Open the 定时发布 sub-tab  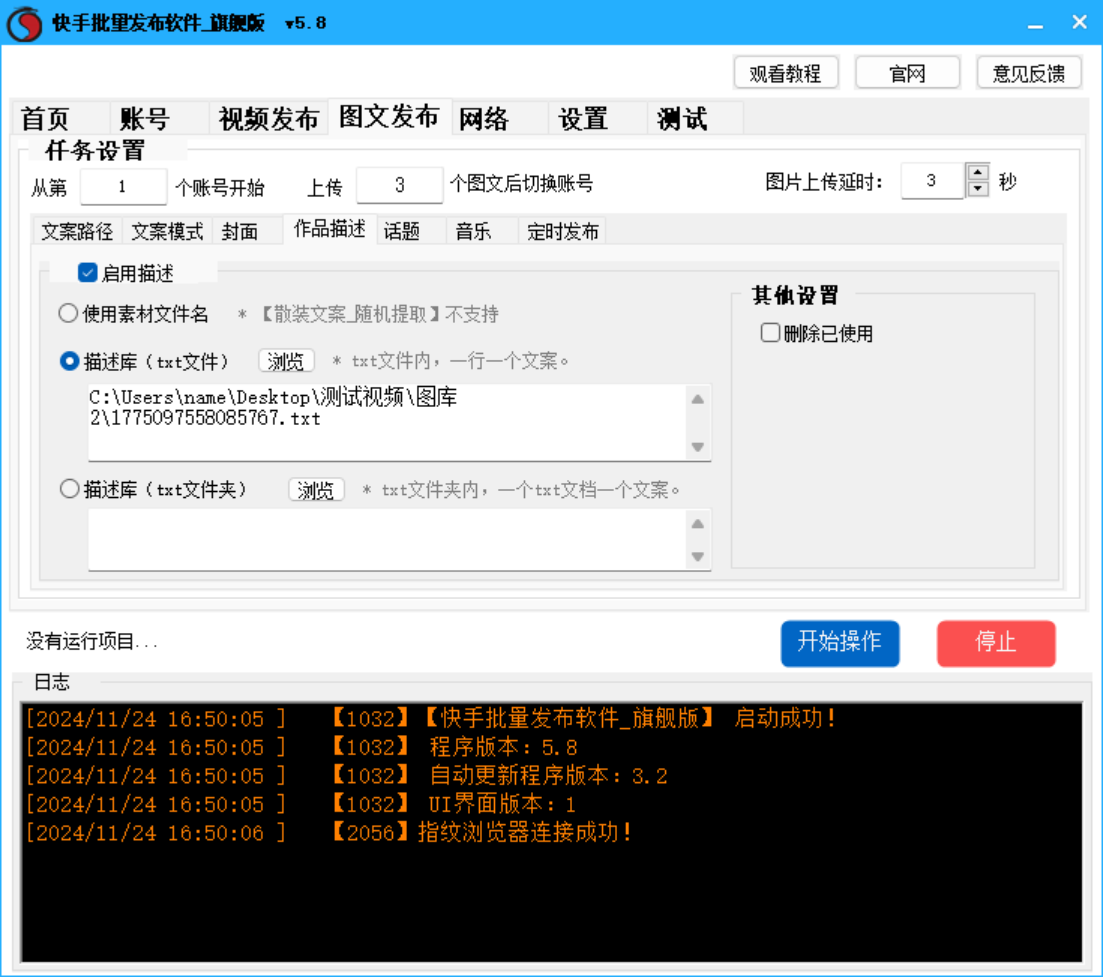tap(563, 231)
